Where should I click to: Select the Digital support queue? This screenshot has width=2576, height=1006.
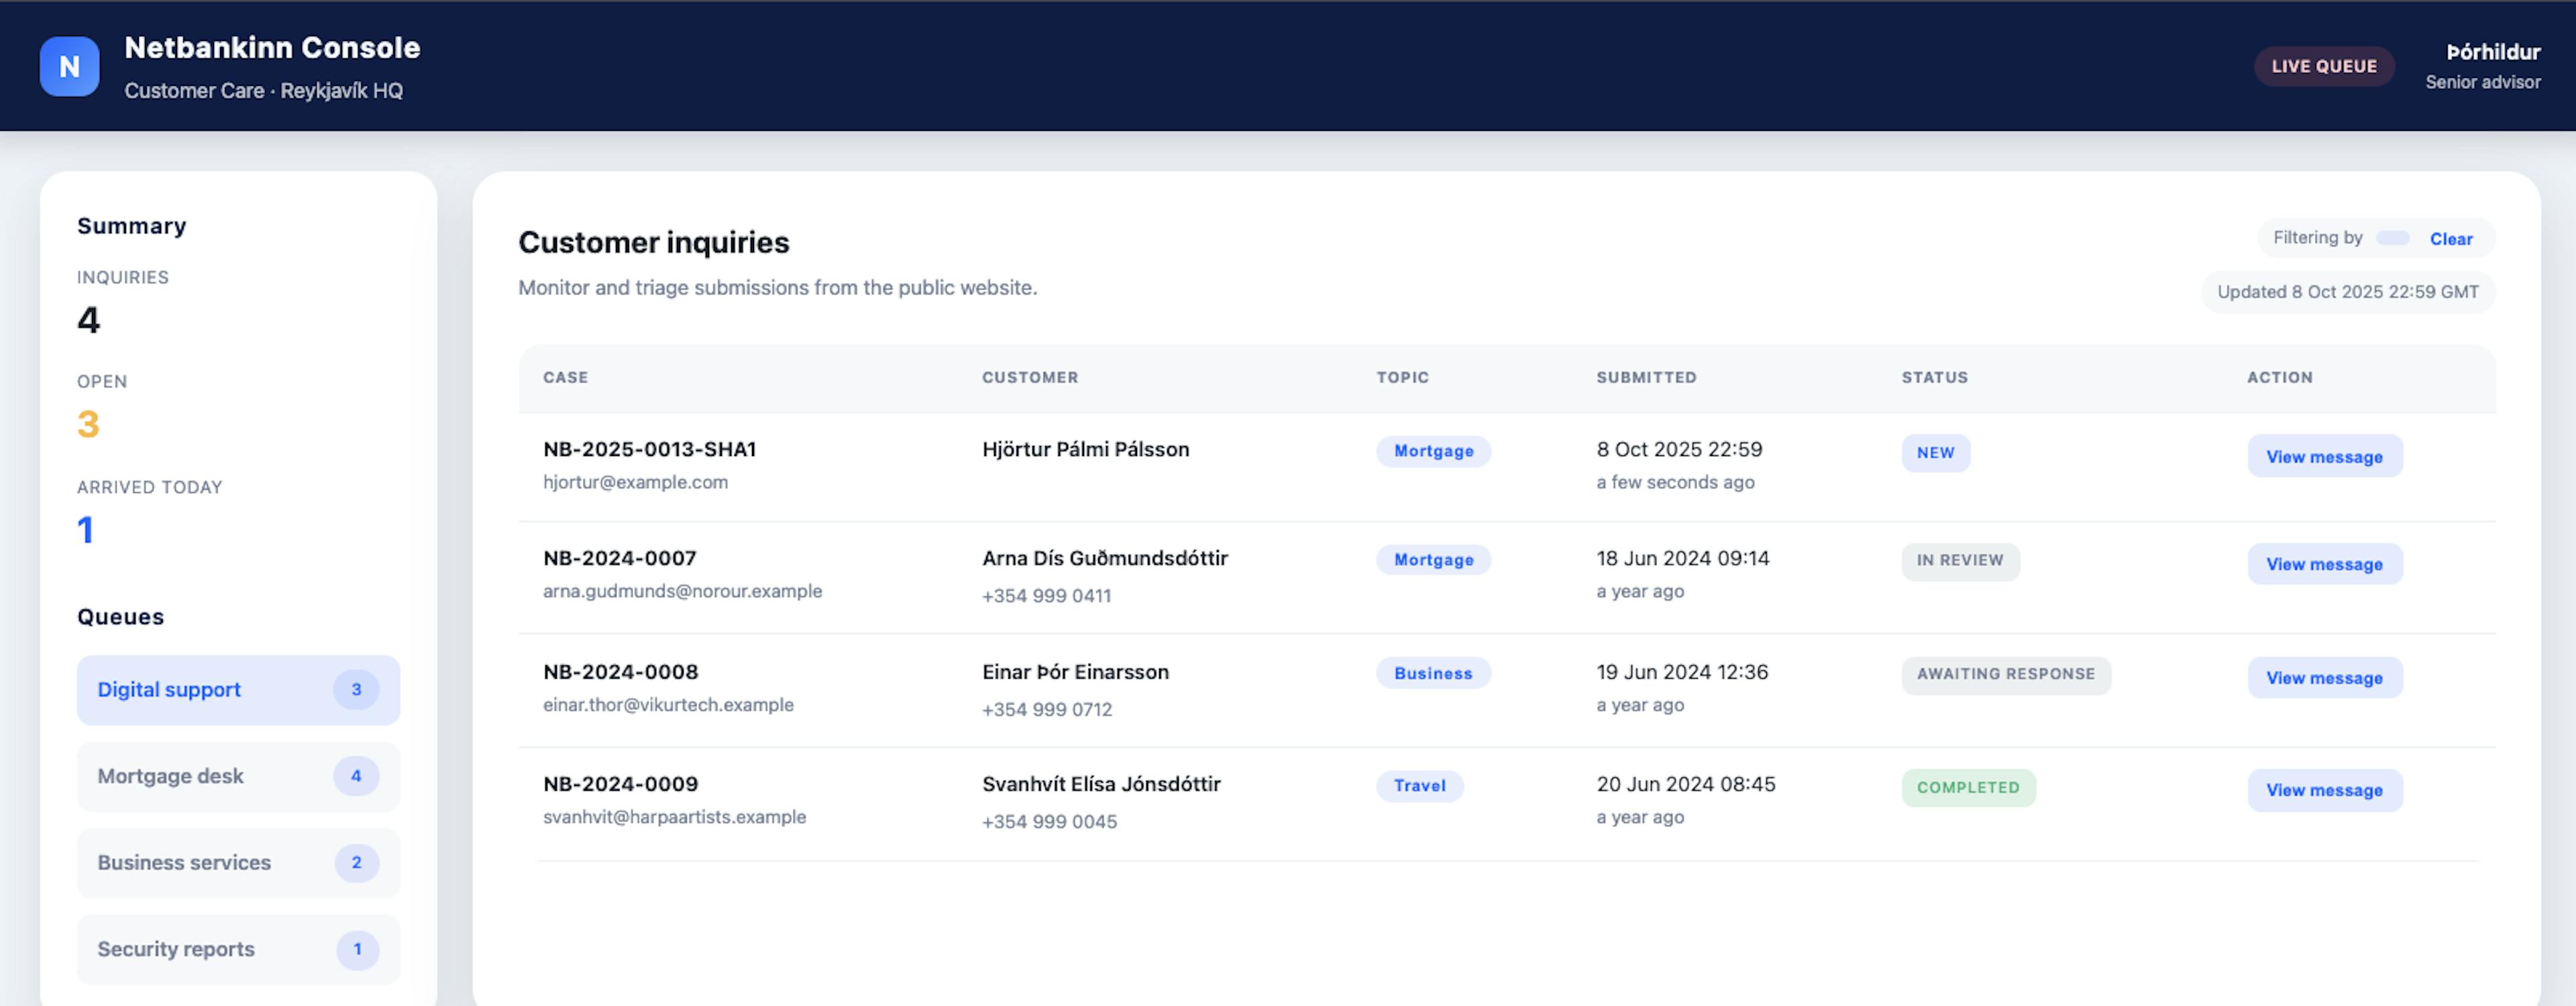click(x=170, y=690)
